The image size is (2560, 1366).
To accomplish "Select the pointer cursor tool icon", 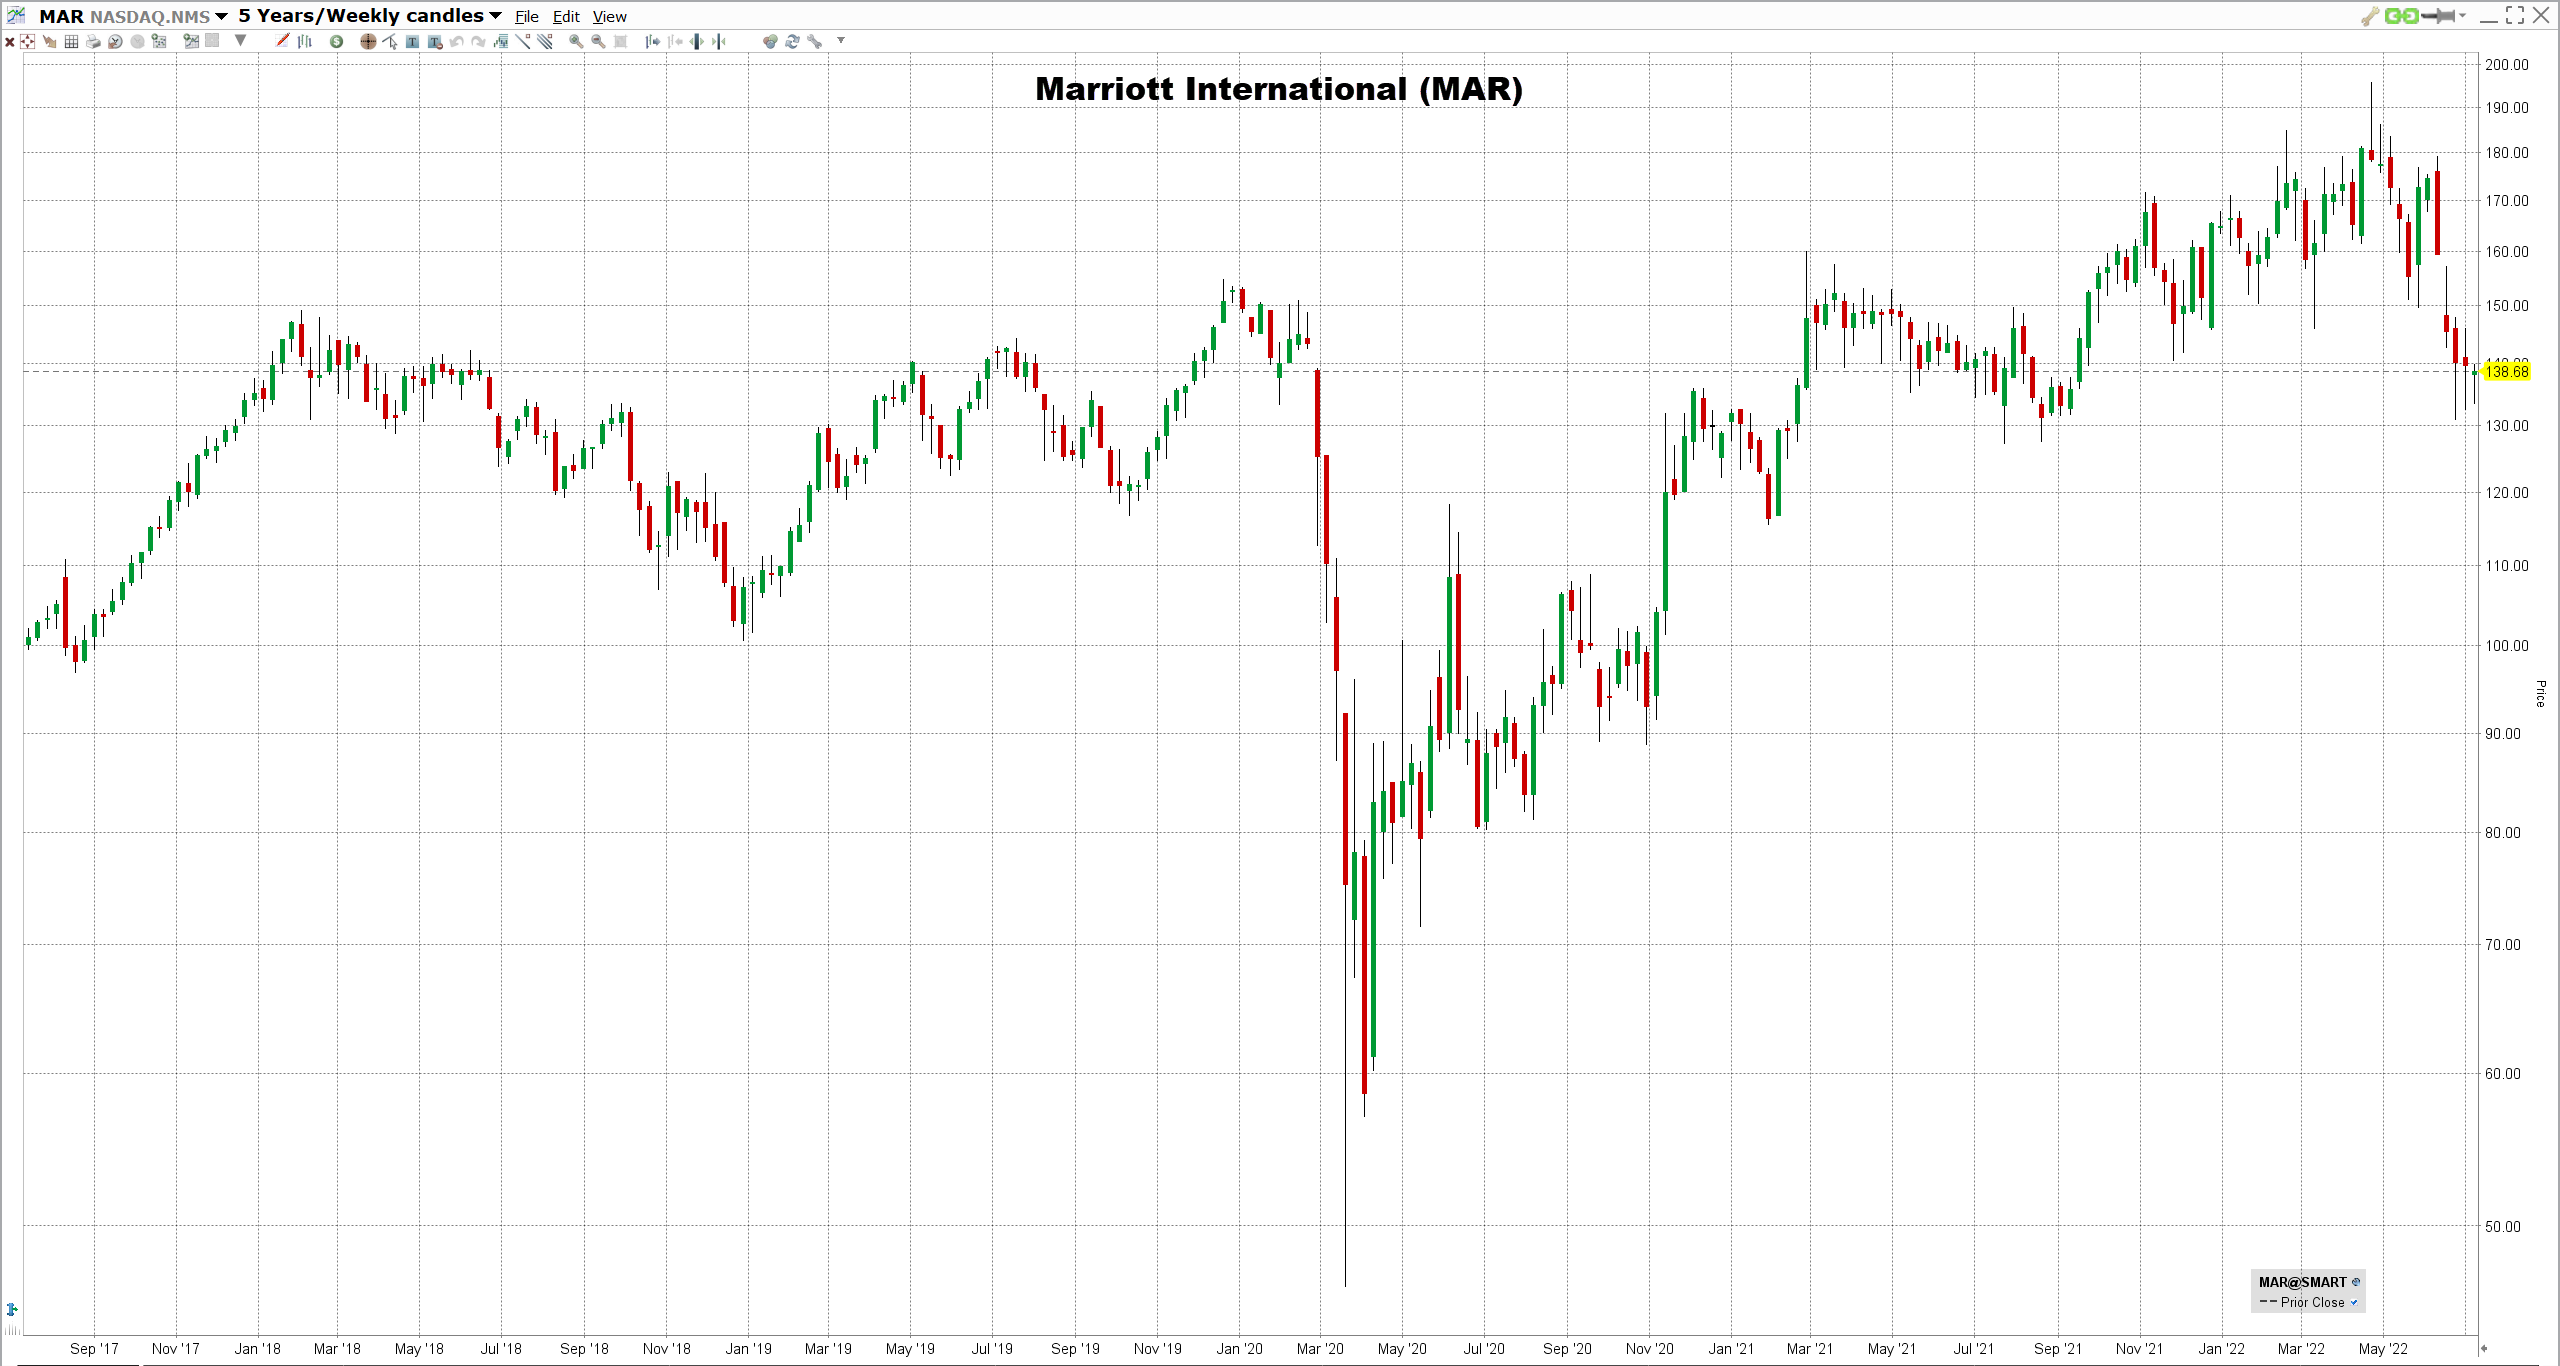I will click(390, 41).
